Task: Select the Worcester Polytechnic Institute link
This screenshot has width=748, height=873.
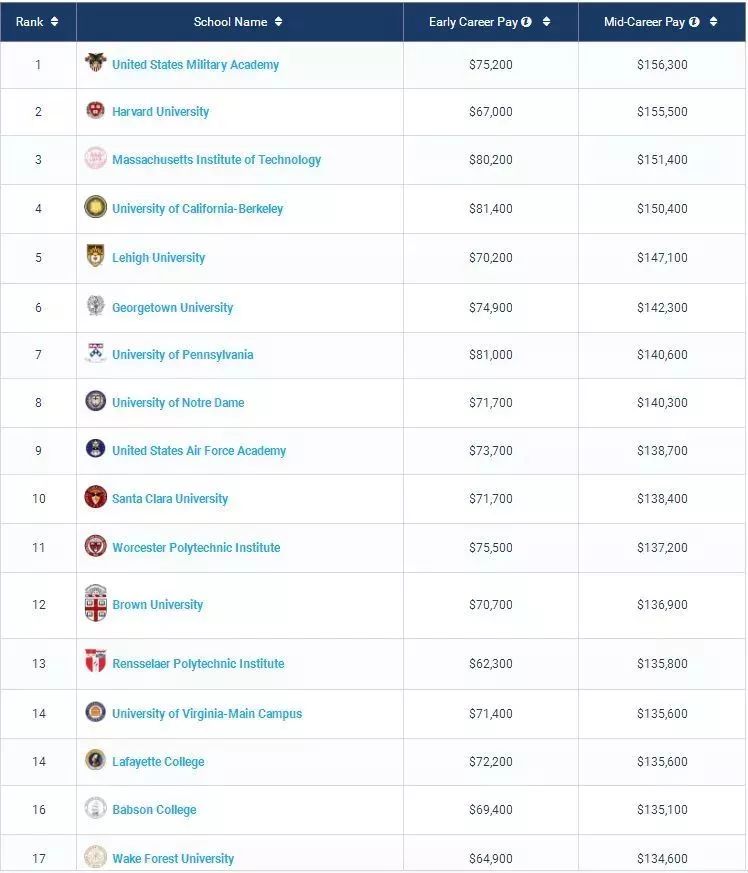Action: 196,548
